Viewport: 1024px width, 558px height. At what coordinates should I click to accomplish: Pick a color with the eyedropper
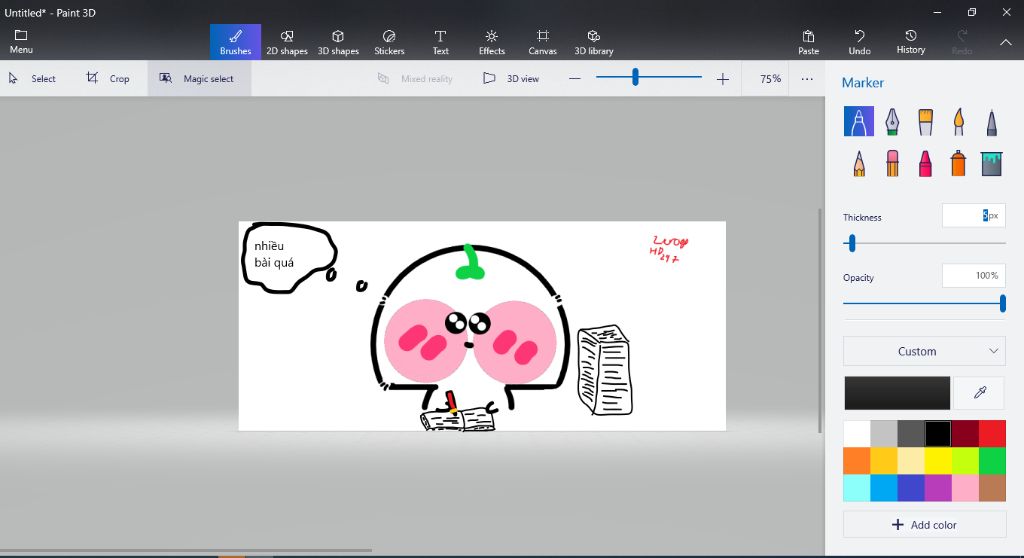click(x=980, y=392)
